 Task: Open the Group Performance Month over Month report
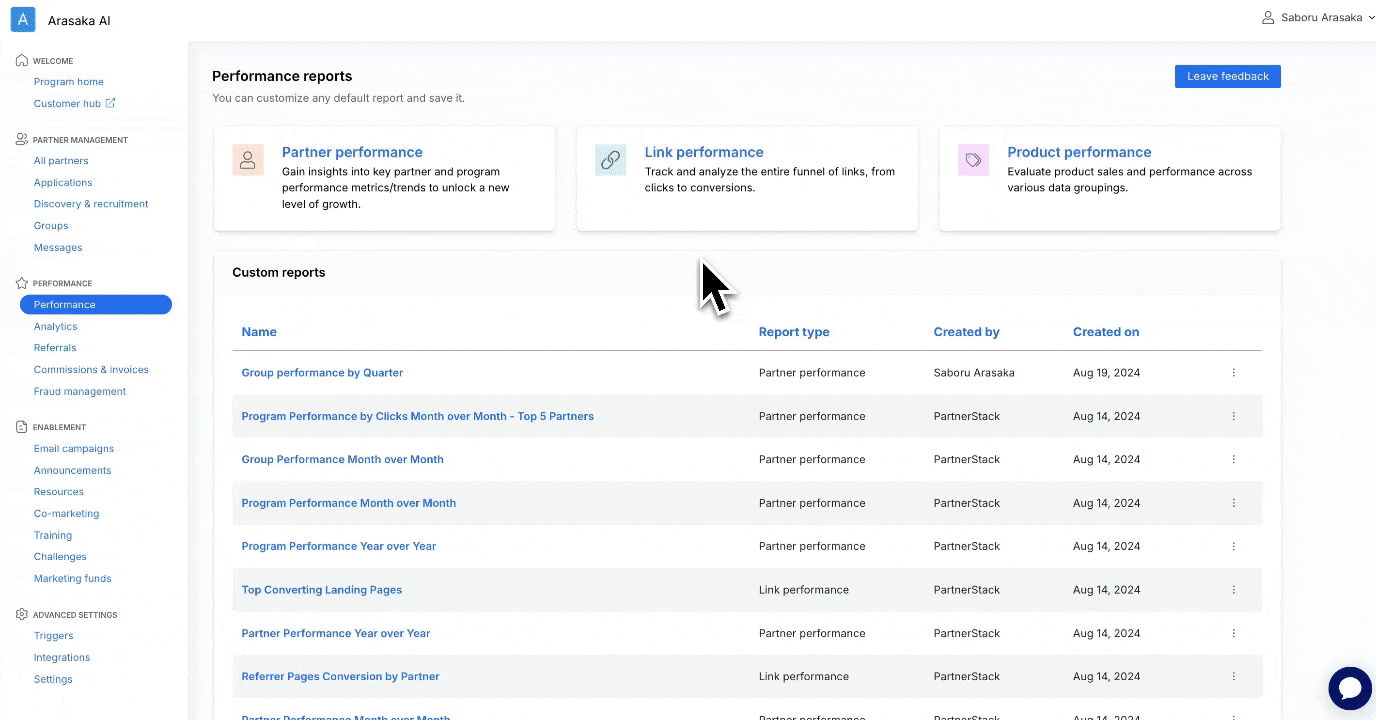342,460
